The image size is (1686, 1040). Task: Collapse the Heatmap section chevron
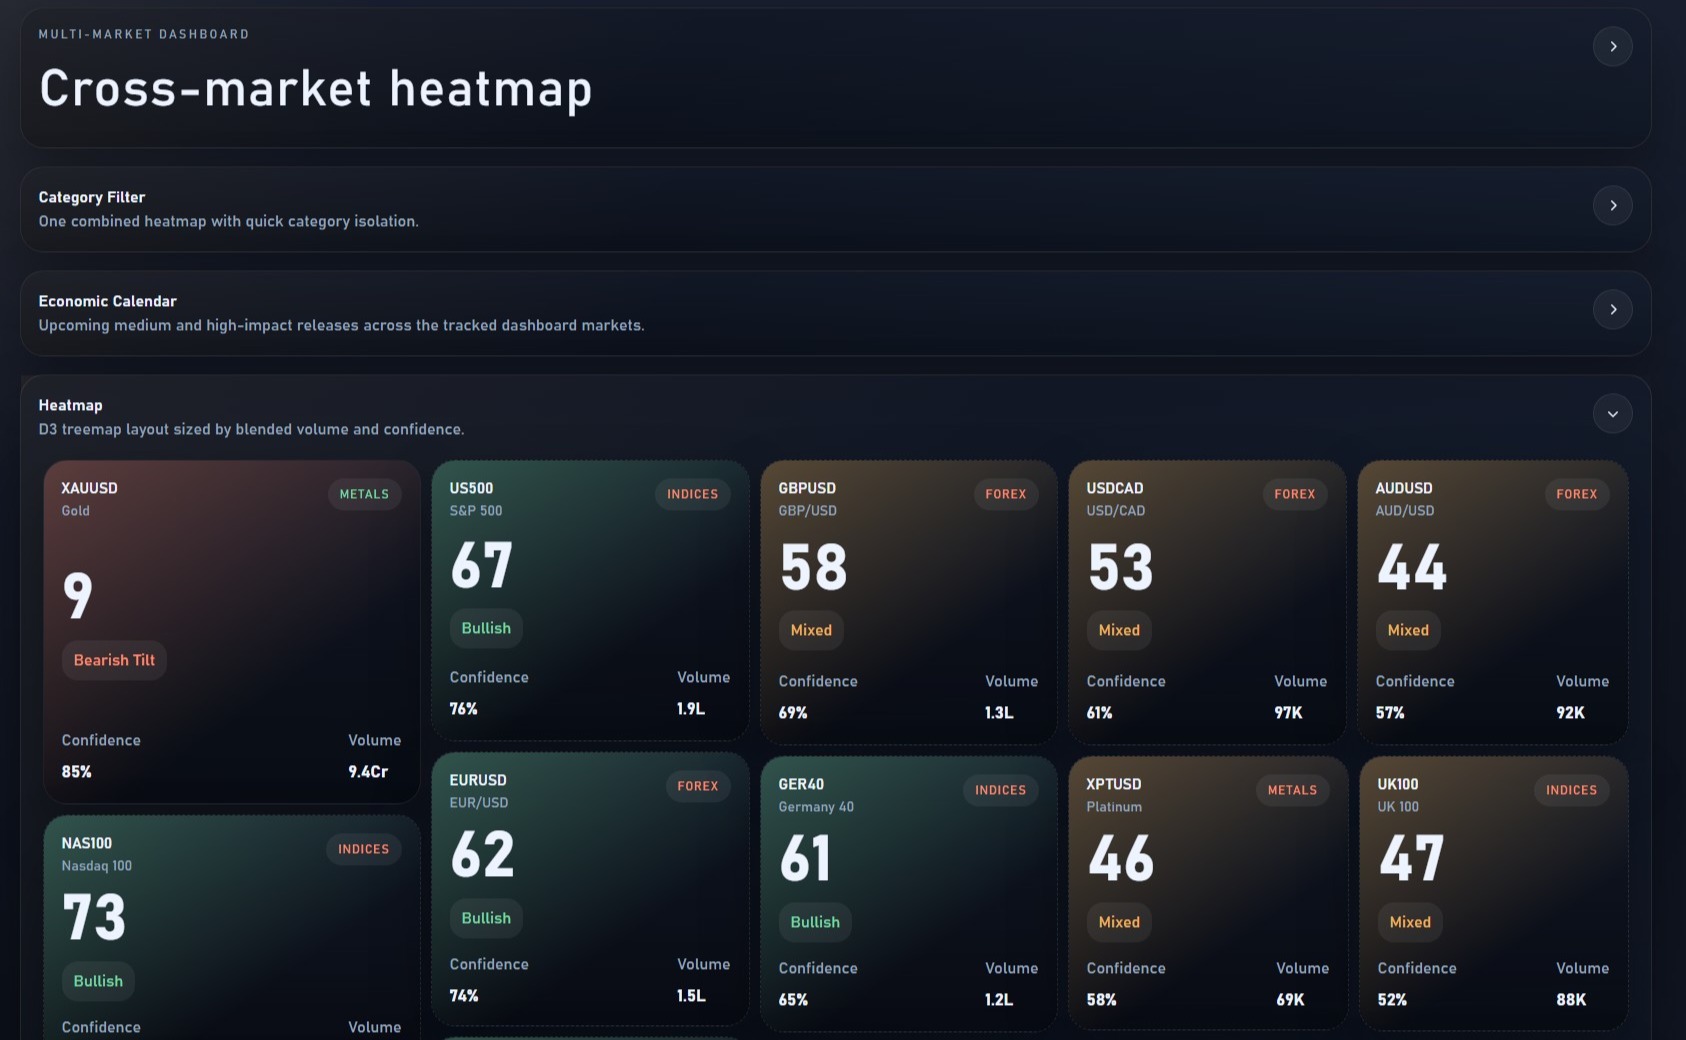[1612, 413]
